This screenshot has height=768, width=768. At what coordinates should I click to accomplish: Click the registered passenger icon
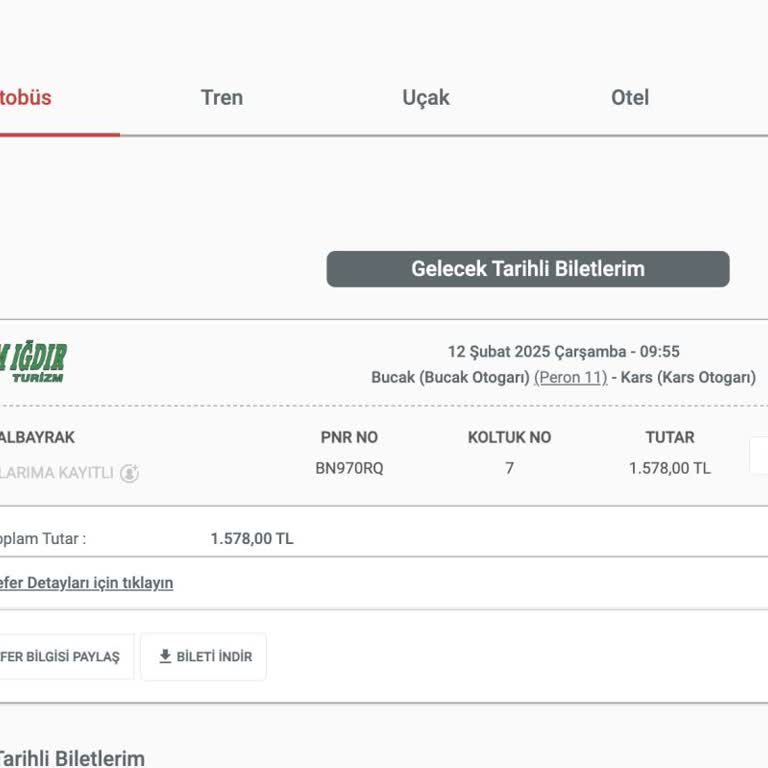click(130, 473)
